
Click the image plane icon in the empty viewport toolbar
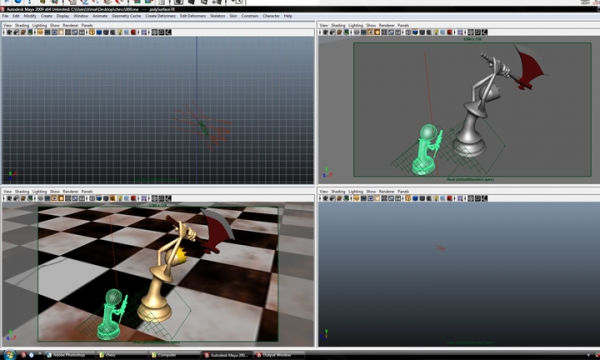[x=347, y=198]
